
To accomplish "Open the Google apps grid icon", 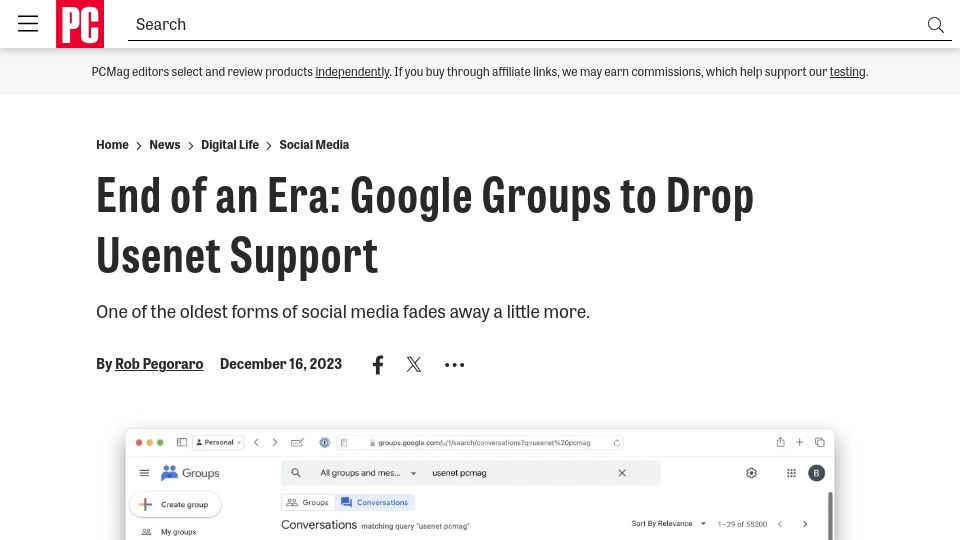I will tap(791, 473).
